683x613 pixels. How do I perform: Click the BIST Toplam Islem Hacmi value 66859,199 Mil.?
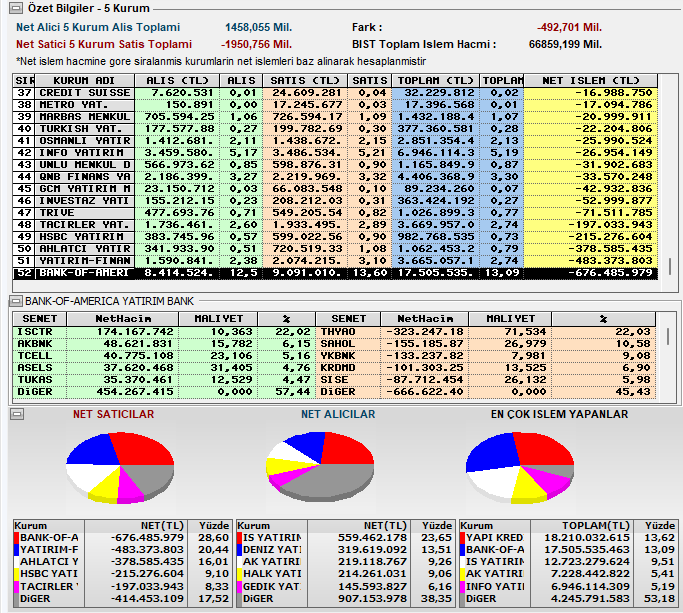(565, 44)
